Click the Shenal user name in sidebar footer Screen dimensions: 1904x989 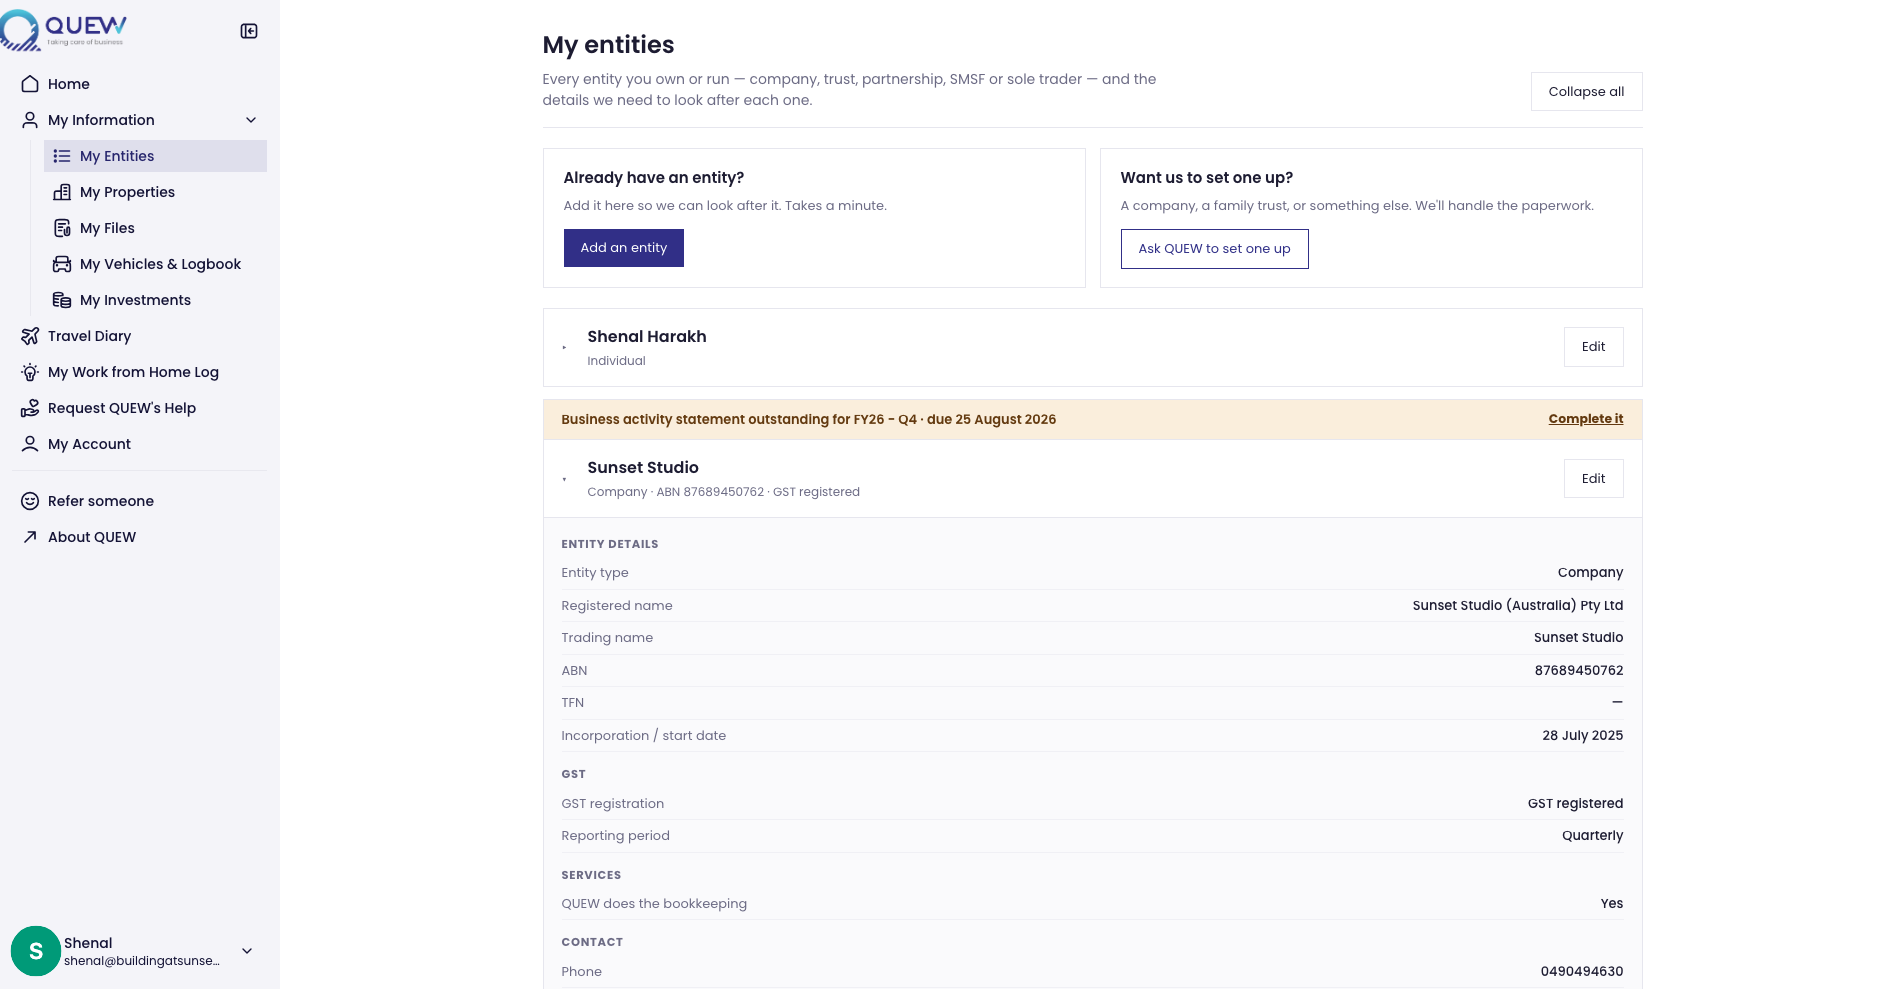pyautogui.click(x=88, y=943)
